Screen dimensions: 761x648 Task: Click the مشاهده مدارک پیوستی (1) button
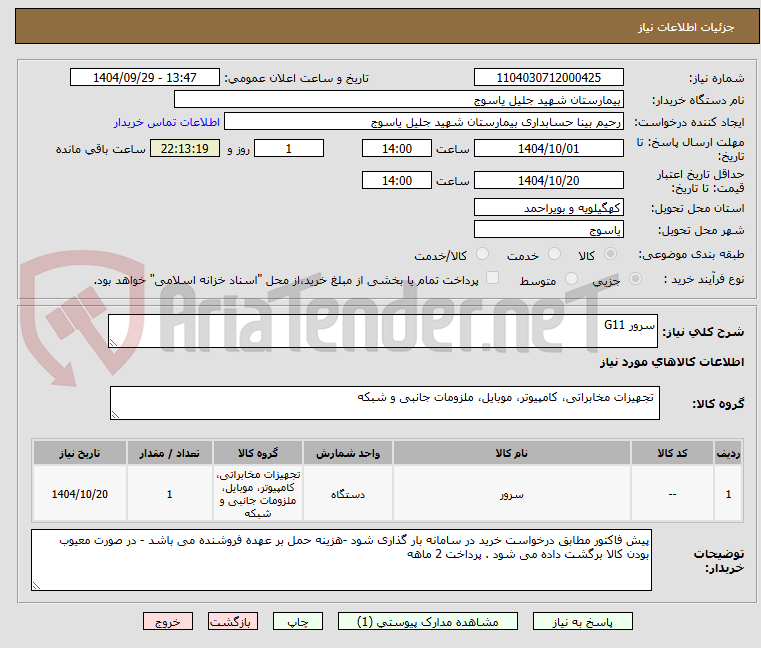428,621
